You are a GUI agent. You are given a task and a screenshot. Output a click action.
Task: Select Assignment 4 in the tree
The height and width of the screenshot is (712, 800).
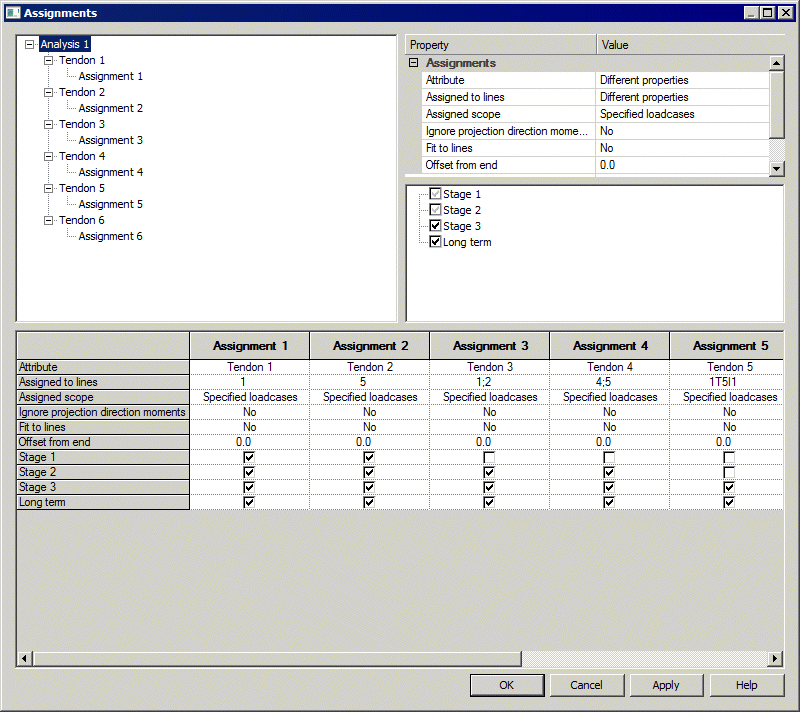[110, 172]
